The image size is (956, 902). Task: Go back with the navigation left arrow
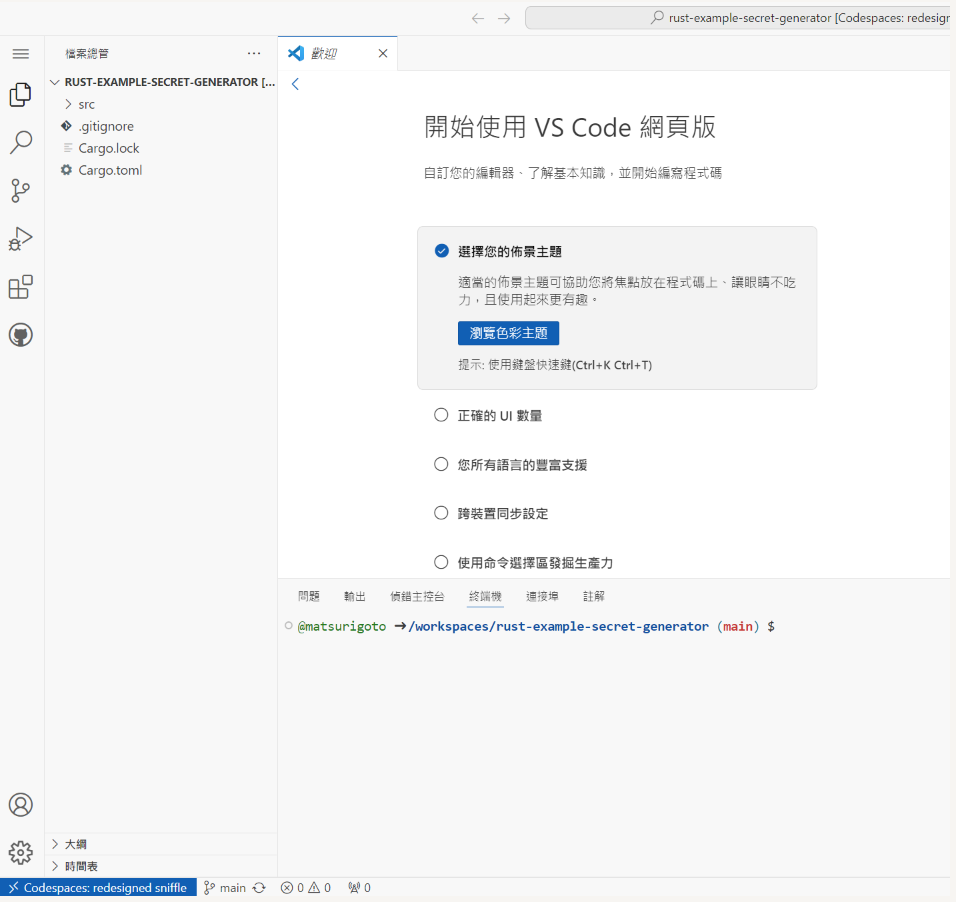pos(478,18)
